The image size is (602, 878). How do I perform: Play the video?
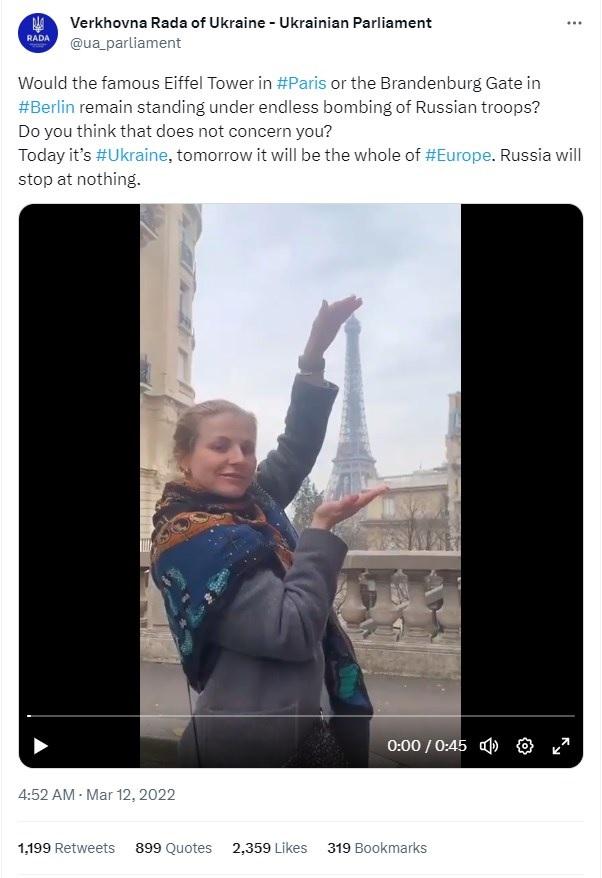point(40,746)
